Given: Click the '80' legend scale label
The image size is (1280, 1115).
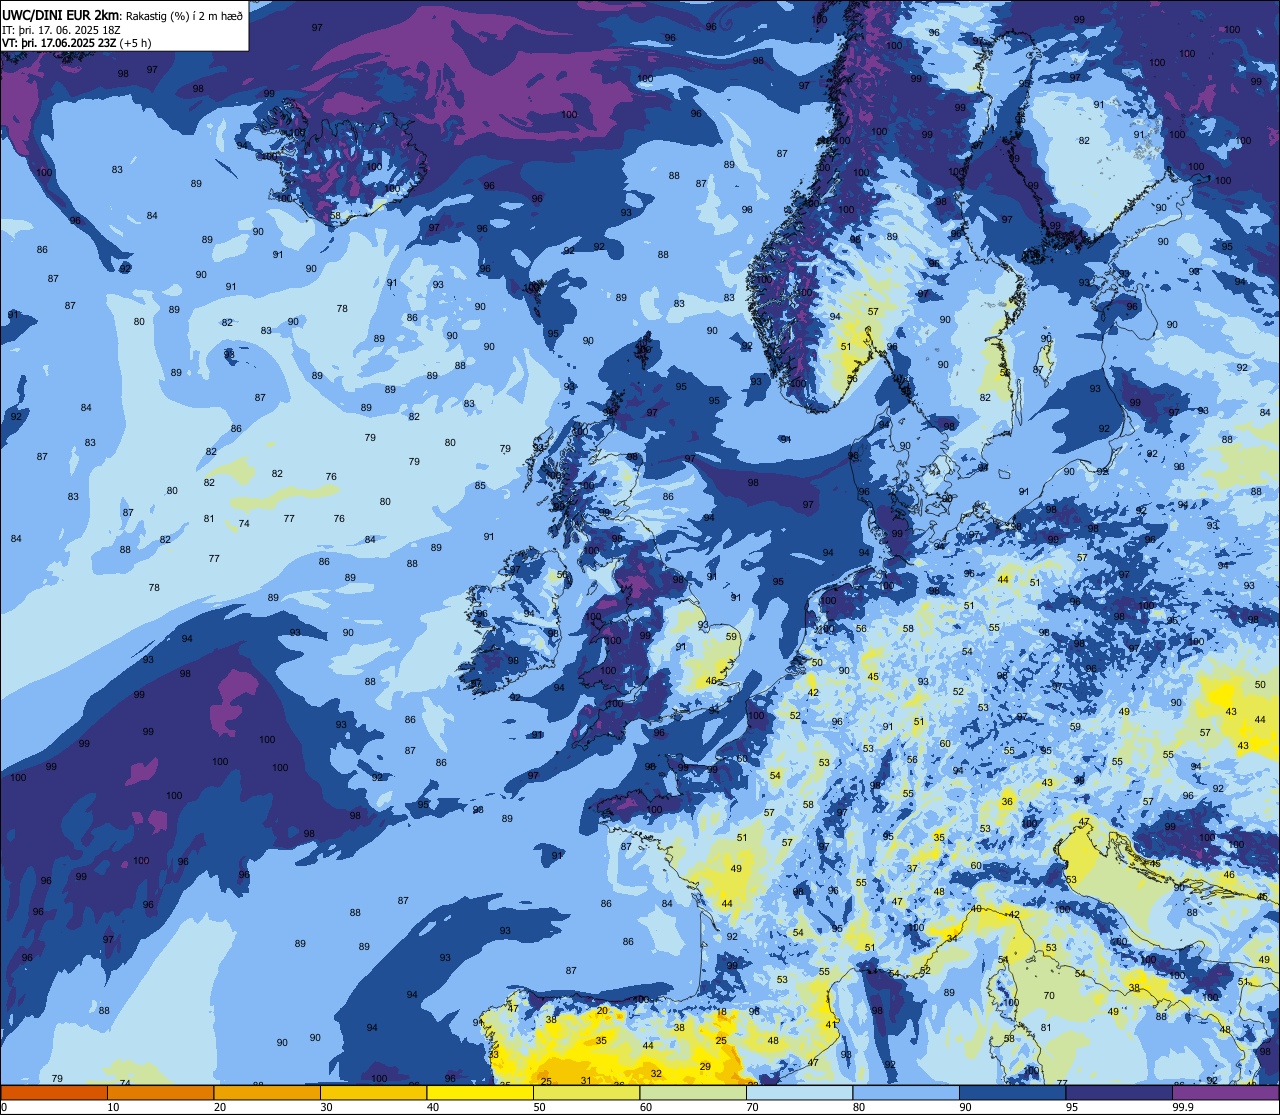Looking at the screenshot, I should coord(859,1107).
